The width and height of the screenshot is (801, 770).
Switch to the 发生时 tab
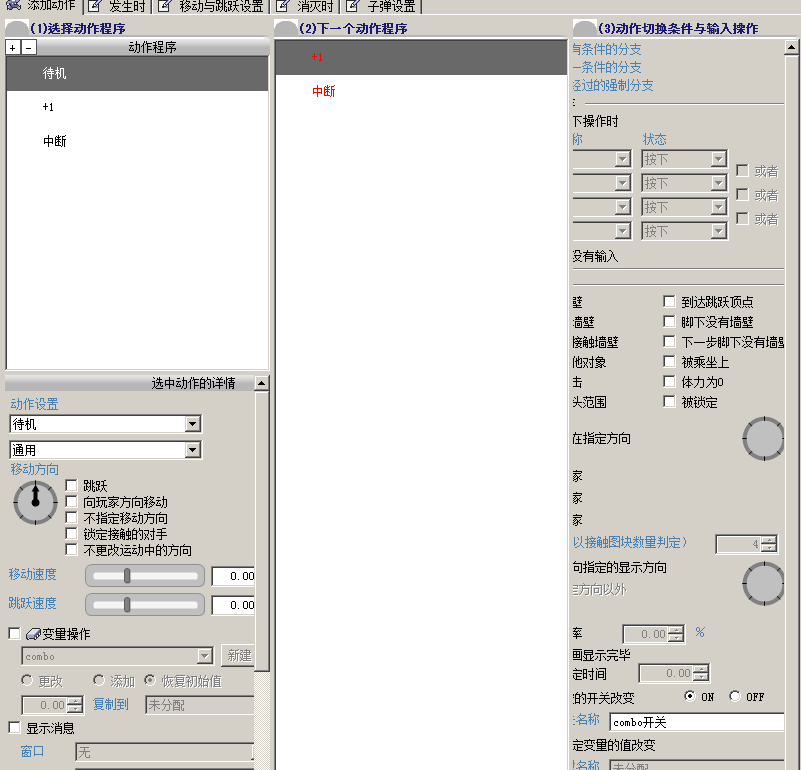pyautogui.click(x=117, y=6)
